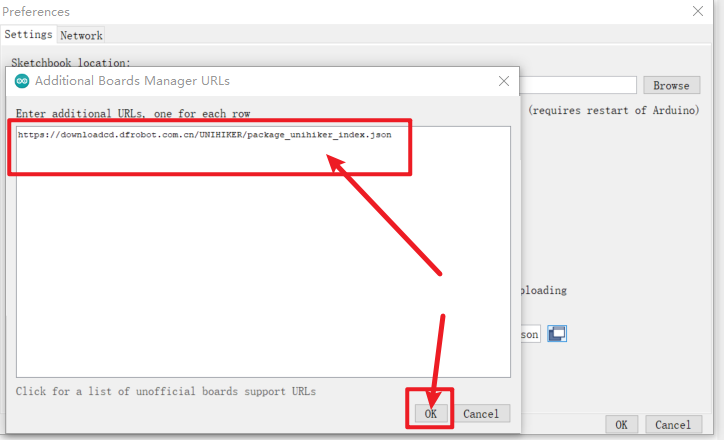Click the boards URLs editor window icon
The width and height of the screenshot is (724, 440).
(x=557, y=334)
